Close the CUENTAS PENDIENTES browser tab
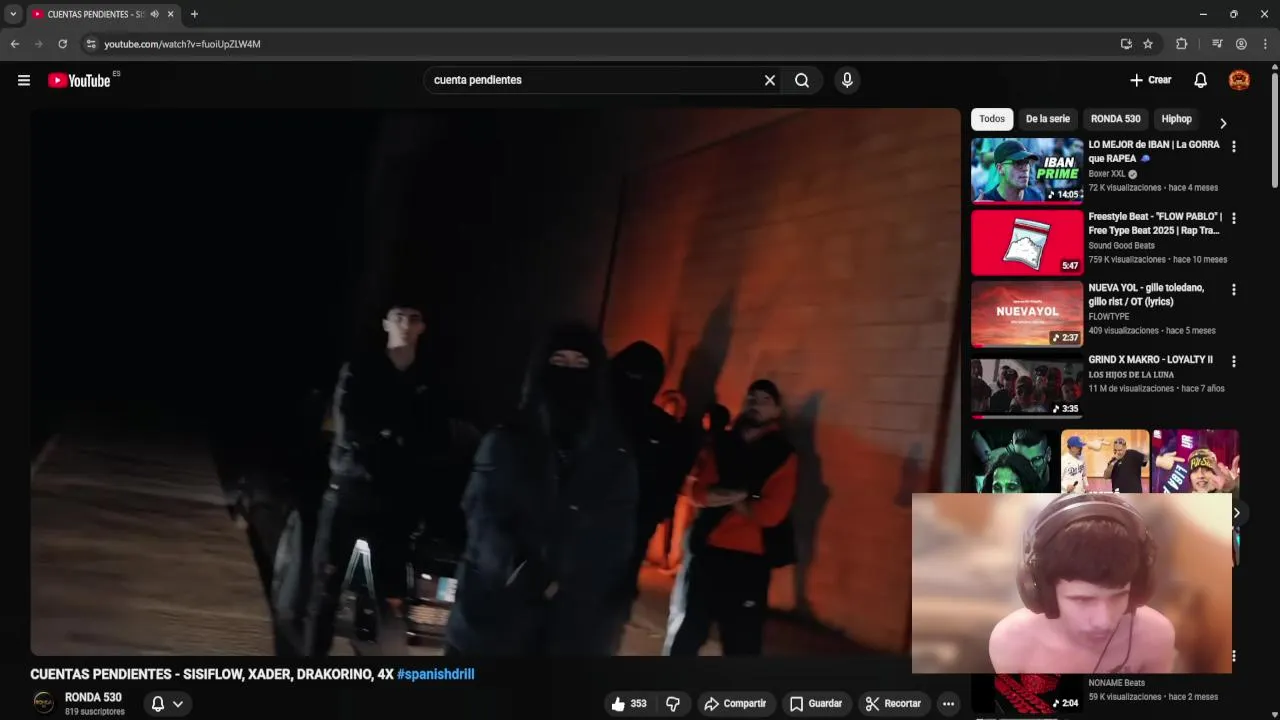The height and width of the screenshot is (720, 1280). tap(171, 14)
